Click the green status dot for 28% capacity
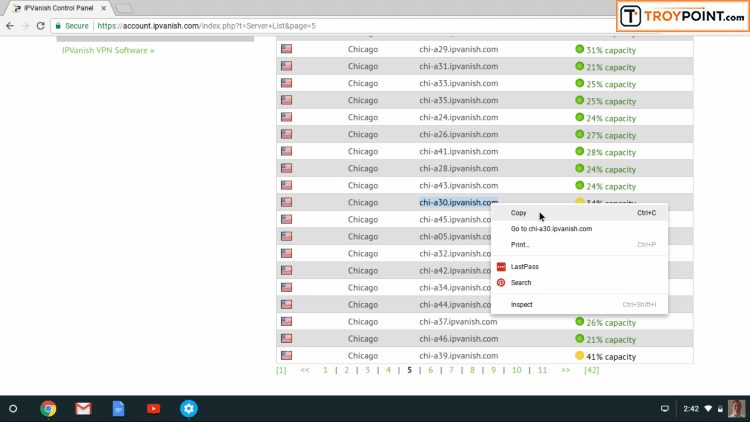Image resolution: width=750 pixels, height=422 pixels. (579, 151)
